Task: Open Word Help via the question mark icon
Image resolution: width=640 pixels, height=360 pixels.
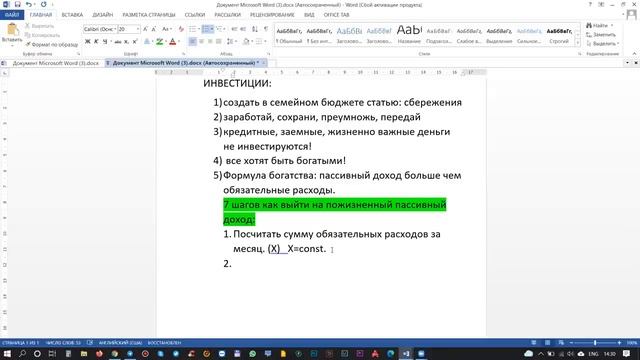Action: [x=590, y=4]
